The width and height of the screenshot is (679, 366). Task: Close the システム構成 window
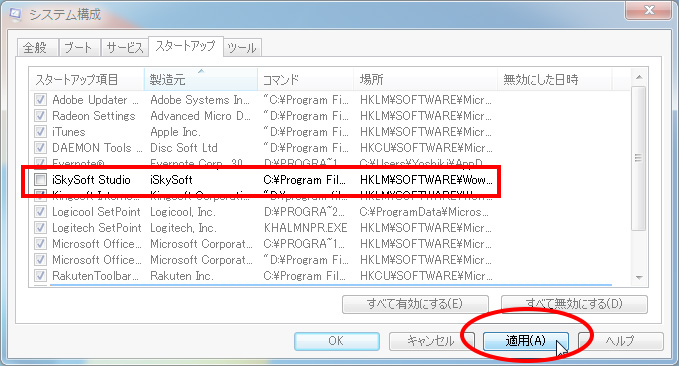[649, 10]
